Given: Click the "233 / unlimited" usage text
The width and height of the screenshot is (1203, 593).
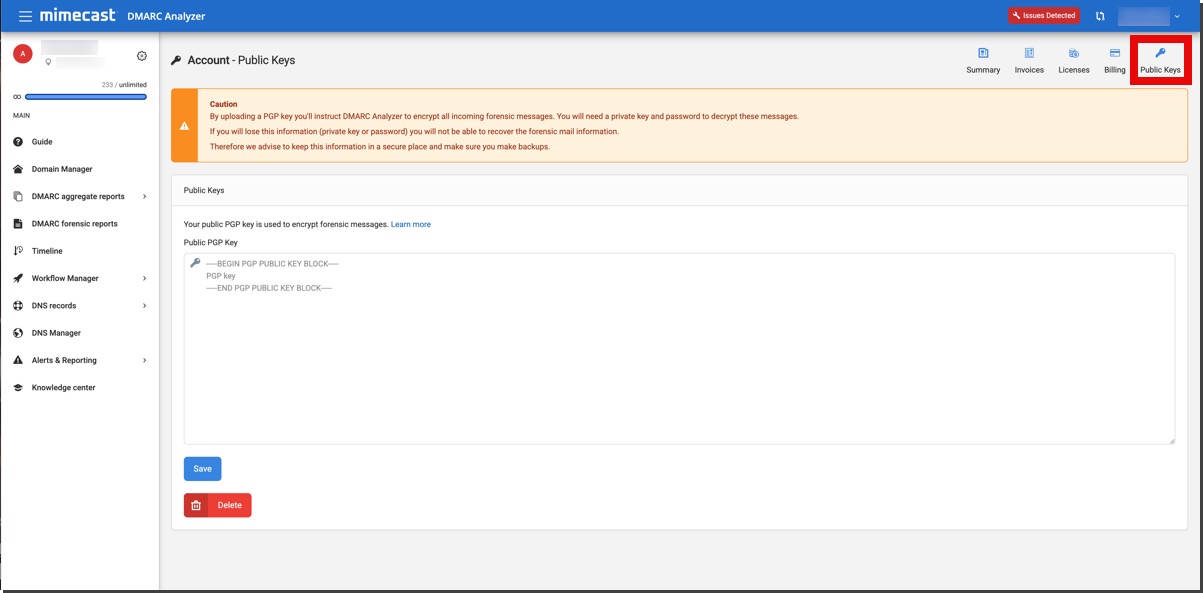Looking at the screenshot, I should [x=124, y=85].
